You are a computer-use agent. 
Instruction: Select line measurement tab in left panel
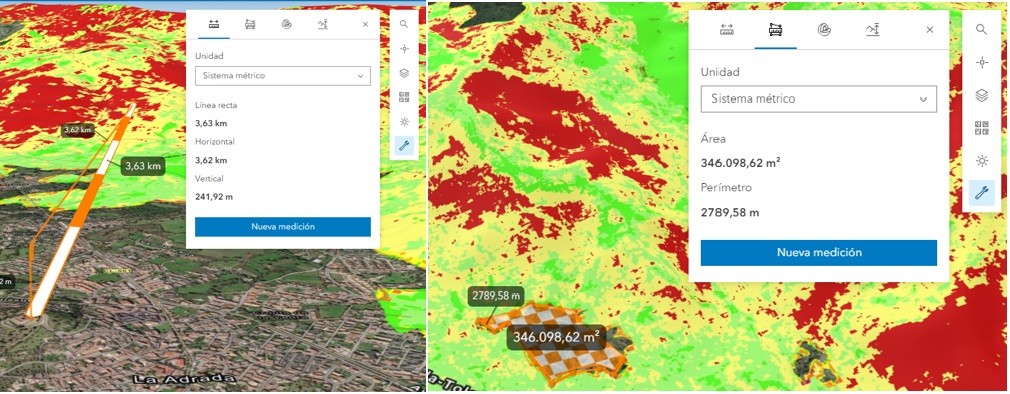click(213, 24)
